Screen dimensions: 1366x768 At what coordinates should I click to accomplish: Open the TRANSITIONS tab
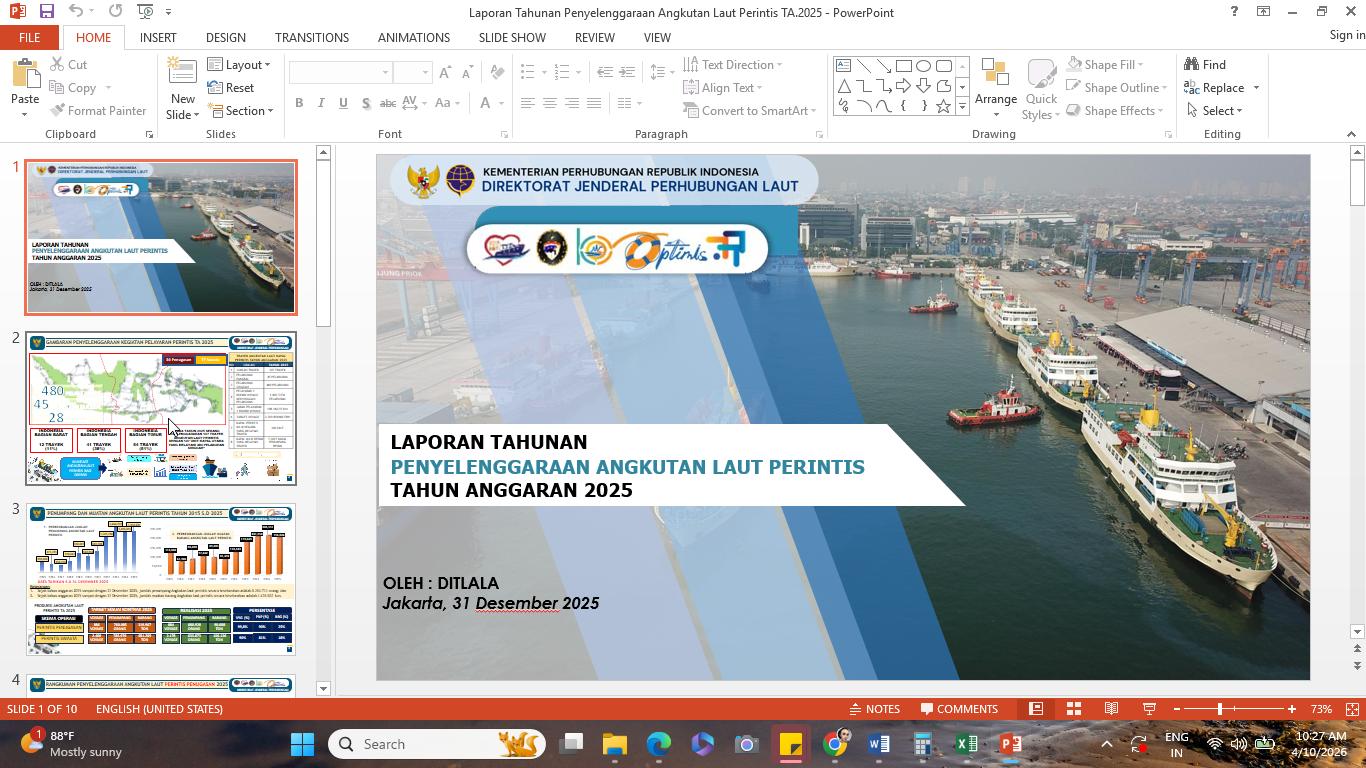point(312,37)
